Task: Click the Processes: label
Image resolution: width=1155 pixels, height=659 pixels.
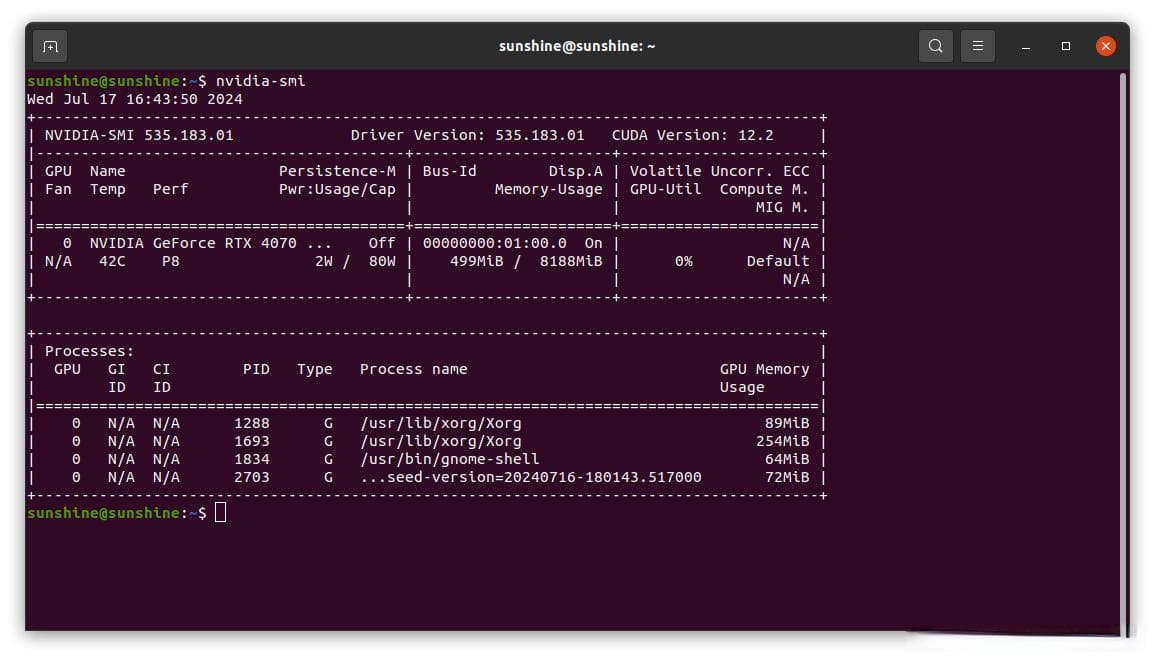Action: (90, 351)
